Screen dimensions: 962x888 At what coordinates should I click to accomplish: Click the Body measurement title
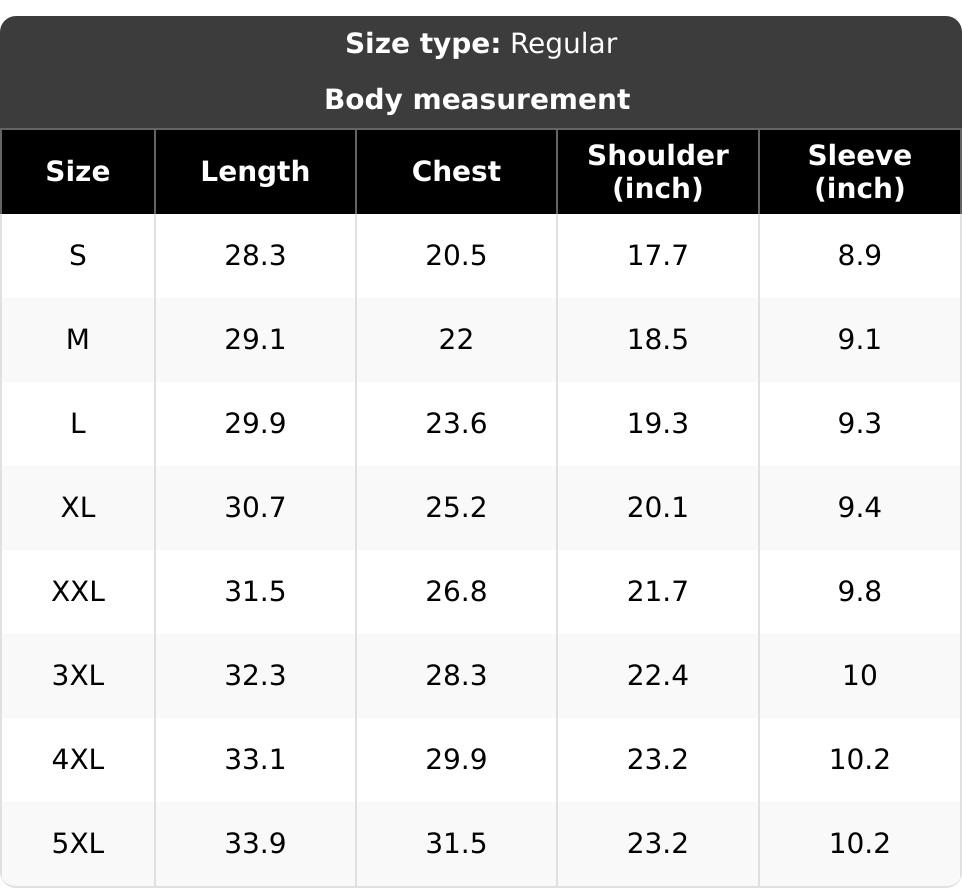477,99
